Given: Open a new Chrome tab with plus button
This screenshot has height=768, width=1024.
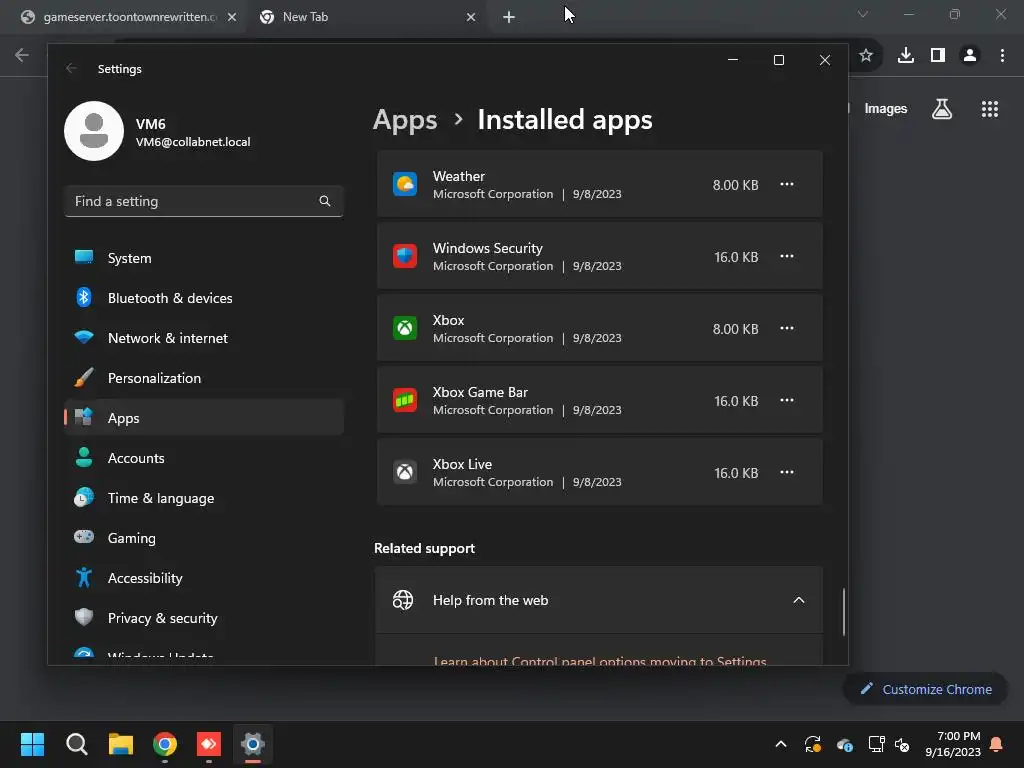Looking at the screenshot, I should point(509,17).
